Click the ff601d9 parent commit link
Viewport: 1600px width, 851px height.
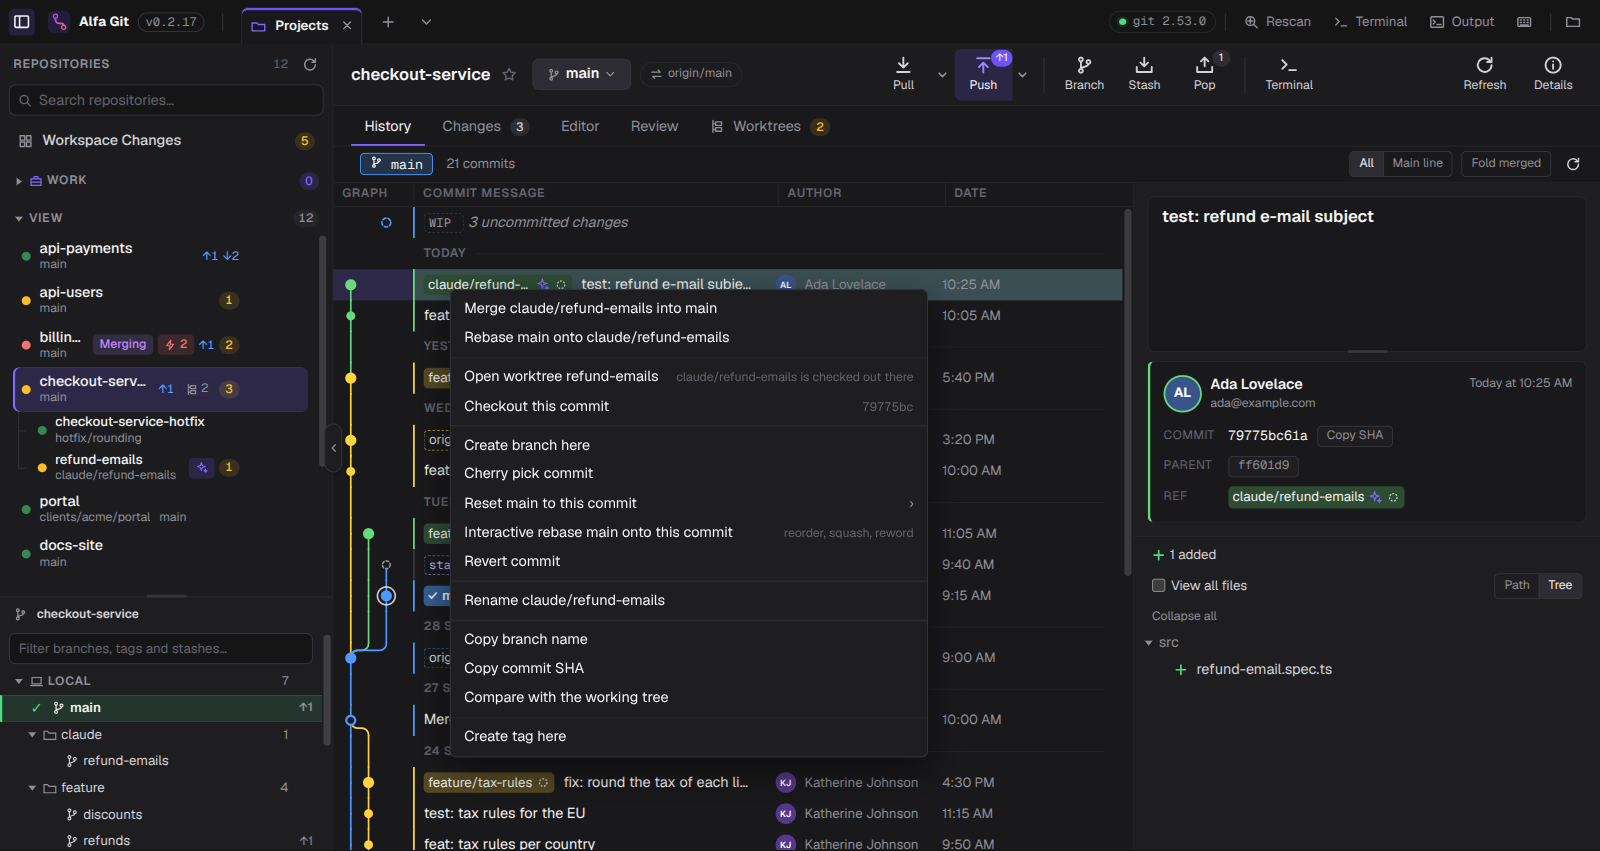click(1264, 466)
